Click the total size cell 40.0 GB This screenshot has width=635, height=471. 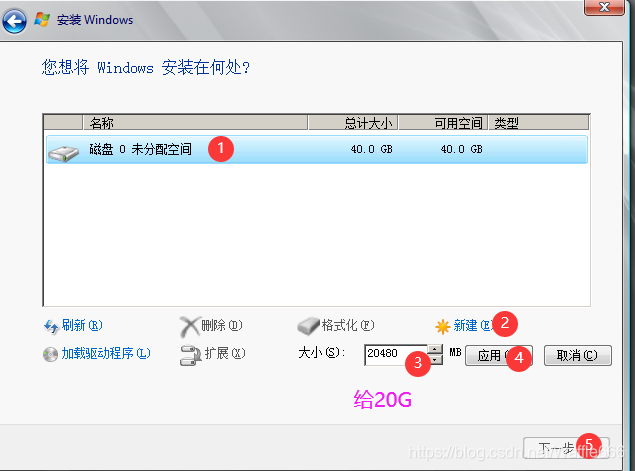coord(371,149)
